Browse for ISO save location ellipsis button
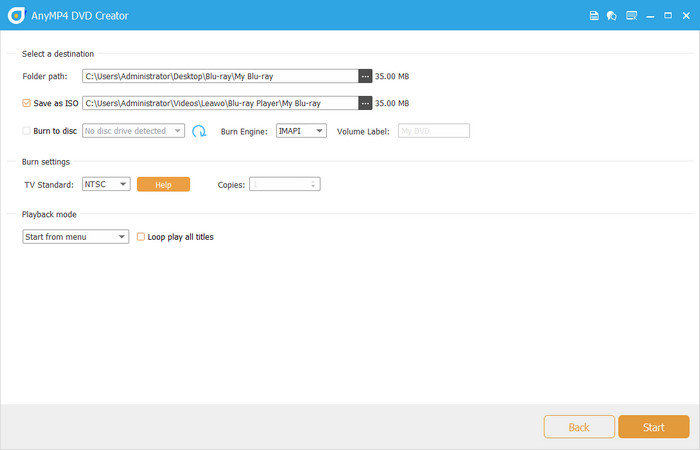The image size is (700, 450). point(365,103)
